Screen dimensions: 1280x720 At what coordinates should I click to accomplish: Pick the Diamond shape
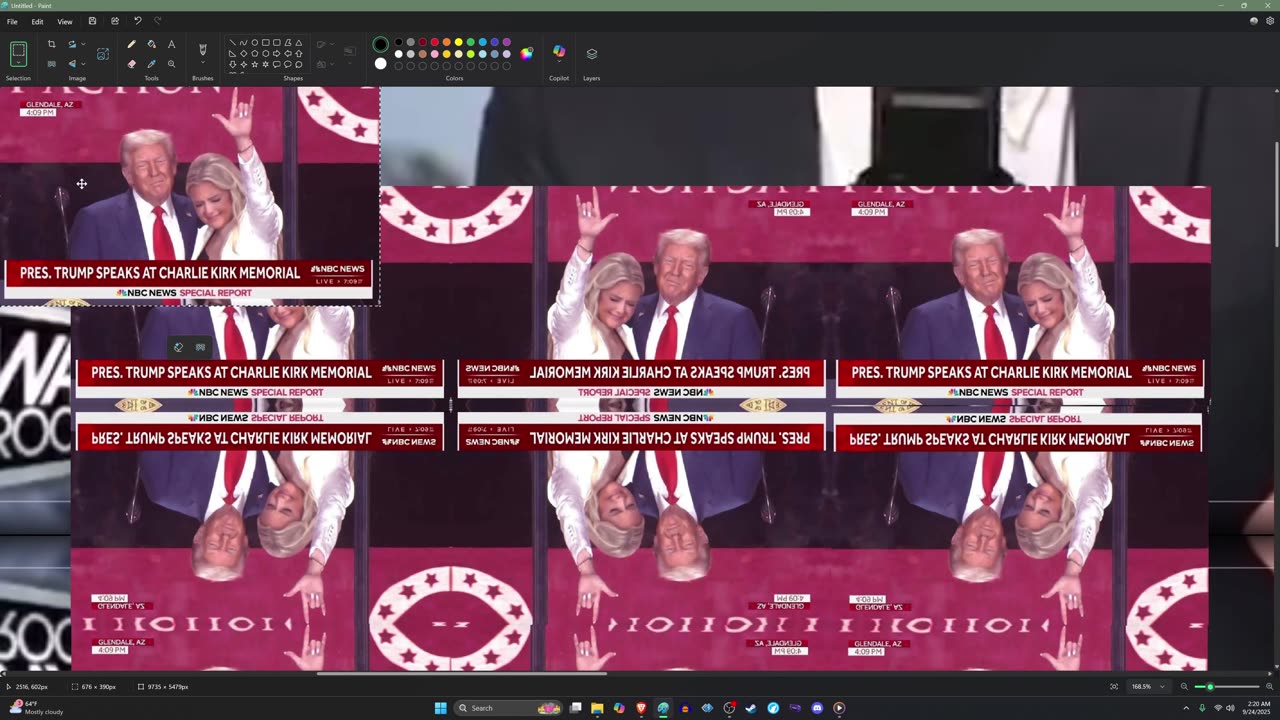click(243, 54)
